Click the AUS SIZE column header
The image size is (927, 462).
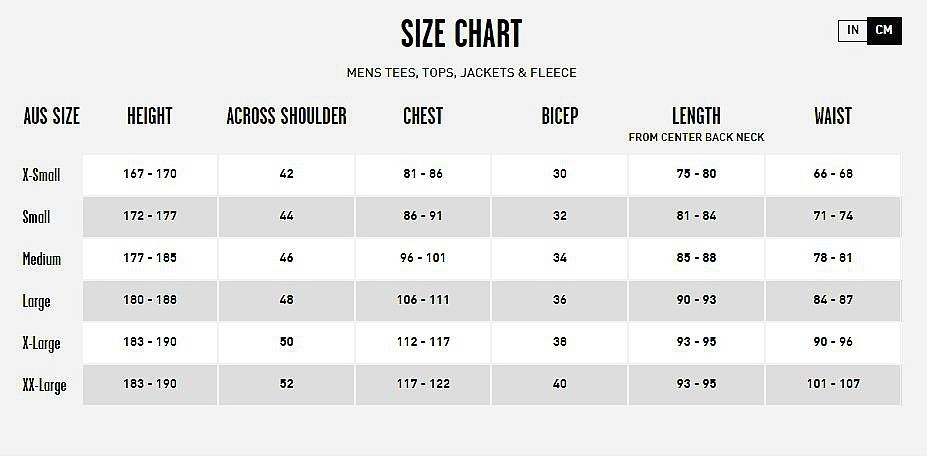point(51,116)
